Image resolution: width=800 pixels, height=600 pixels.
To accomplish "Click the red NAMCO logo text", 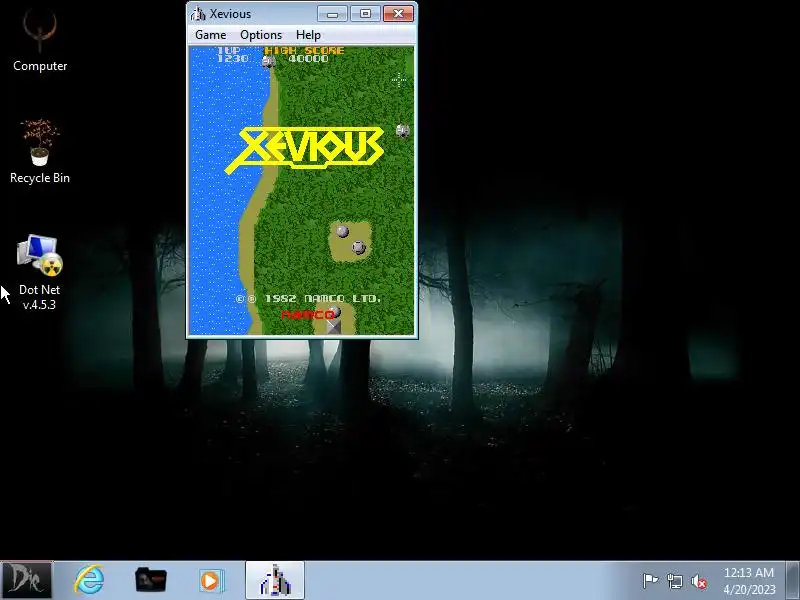I will click(307, 315).
